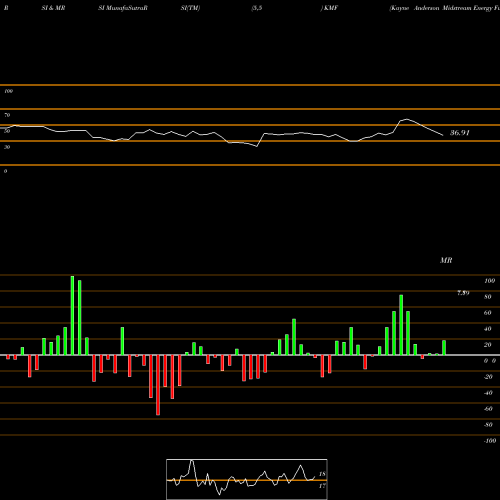Click the KMF ticker symbol in header

(331, 8)
